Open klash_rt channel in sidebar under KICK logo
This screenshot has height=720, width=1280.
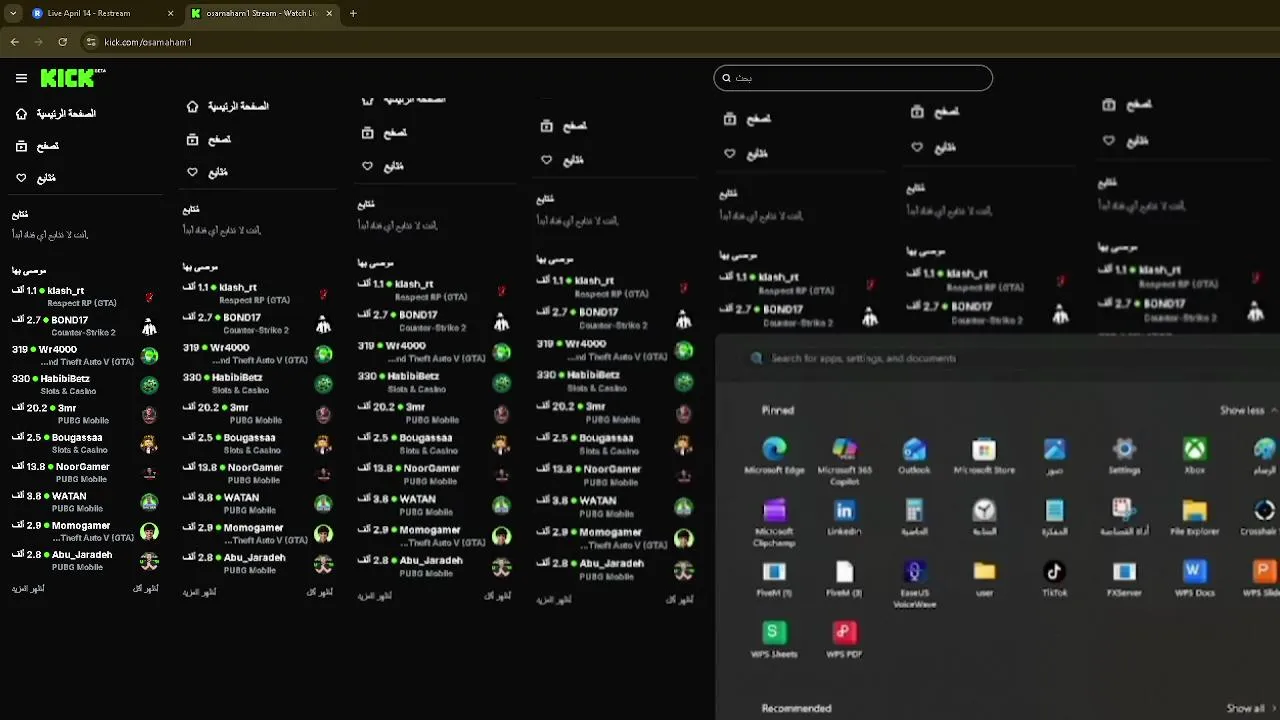pyautogui.click(x=85, y=296)
